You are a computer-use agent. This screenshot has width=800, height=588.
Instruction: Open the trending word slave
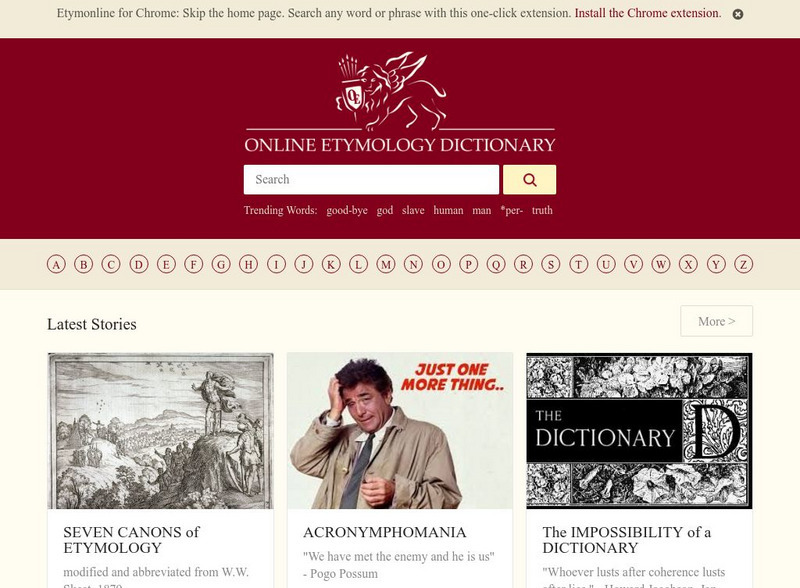[413, 210]
